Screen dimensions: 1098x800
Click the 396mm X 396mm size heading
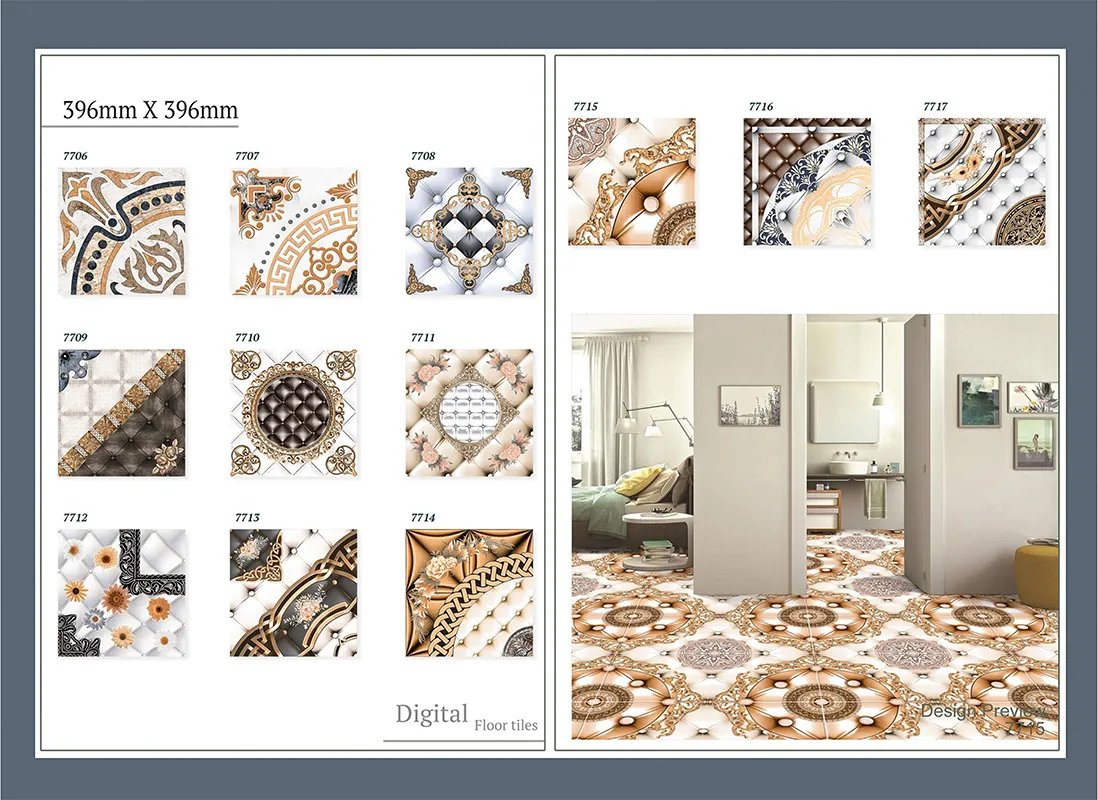[150, 110]
